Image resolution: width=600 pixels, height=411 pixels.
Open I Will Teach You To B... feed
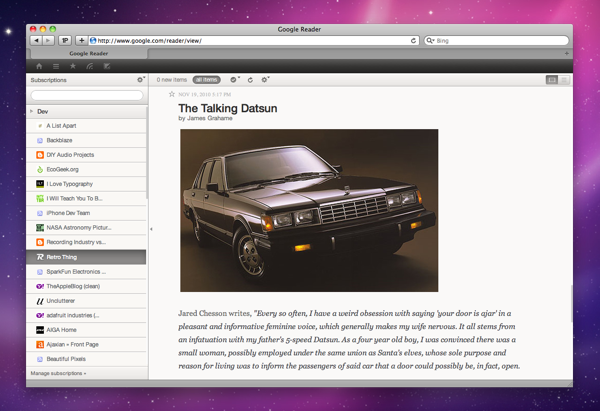pos(86,199)
